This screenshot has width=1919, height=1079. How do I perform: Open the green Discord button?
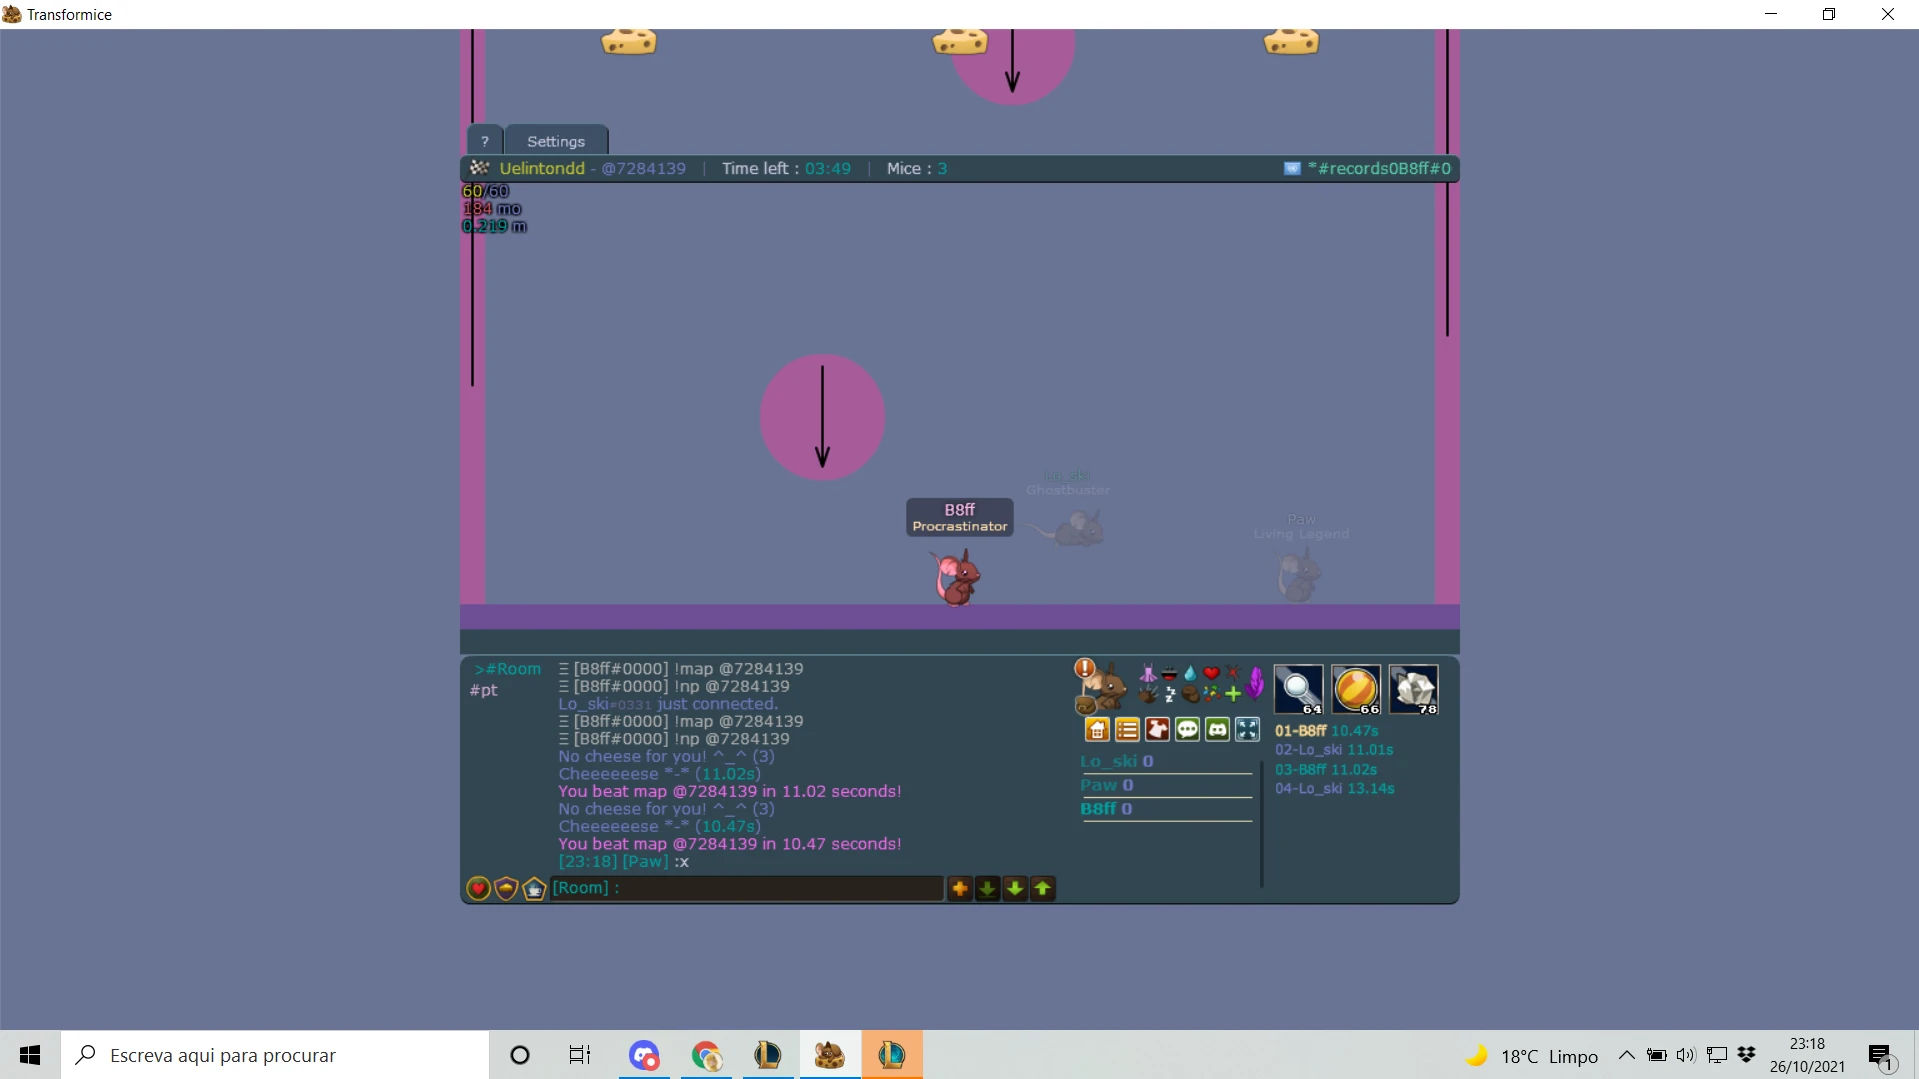[1217, 730]
